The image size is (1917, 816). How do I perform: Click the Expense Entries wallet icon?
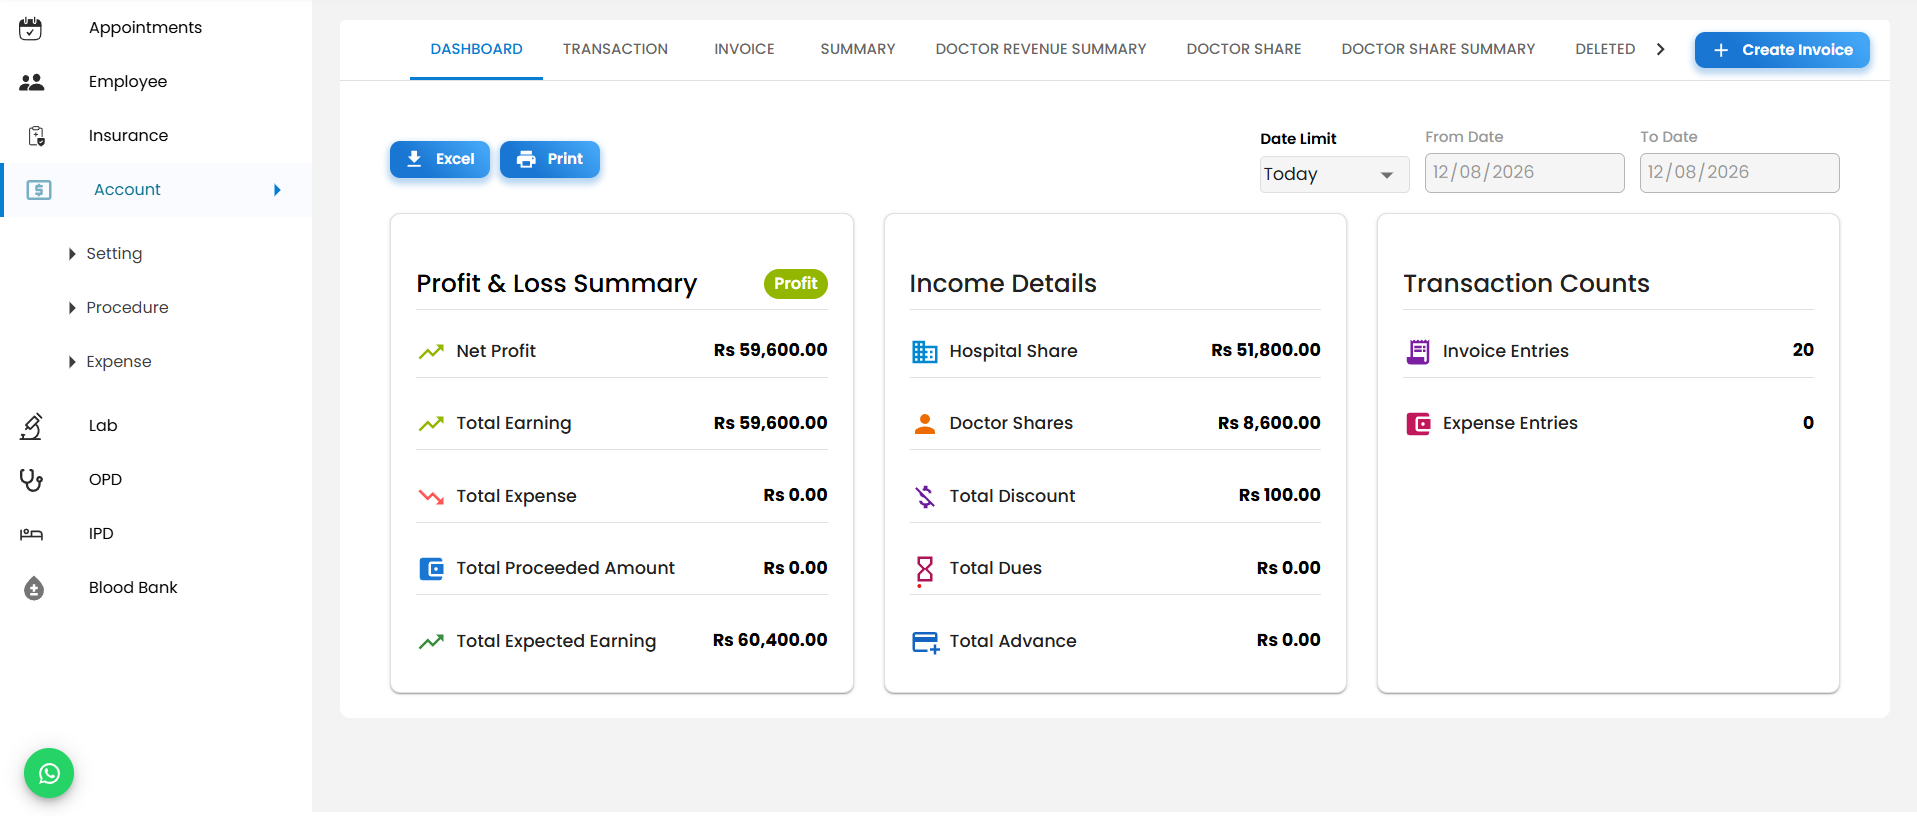pos(1418,424)
